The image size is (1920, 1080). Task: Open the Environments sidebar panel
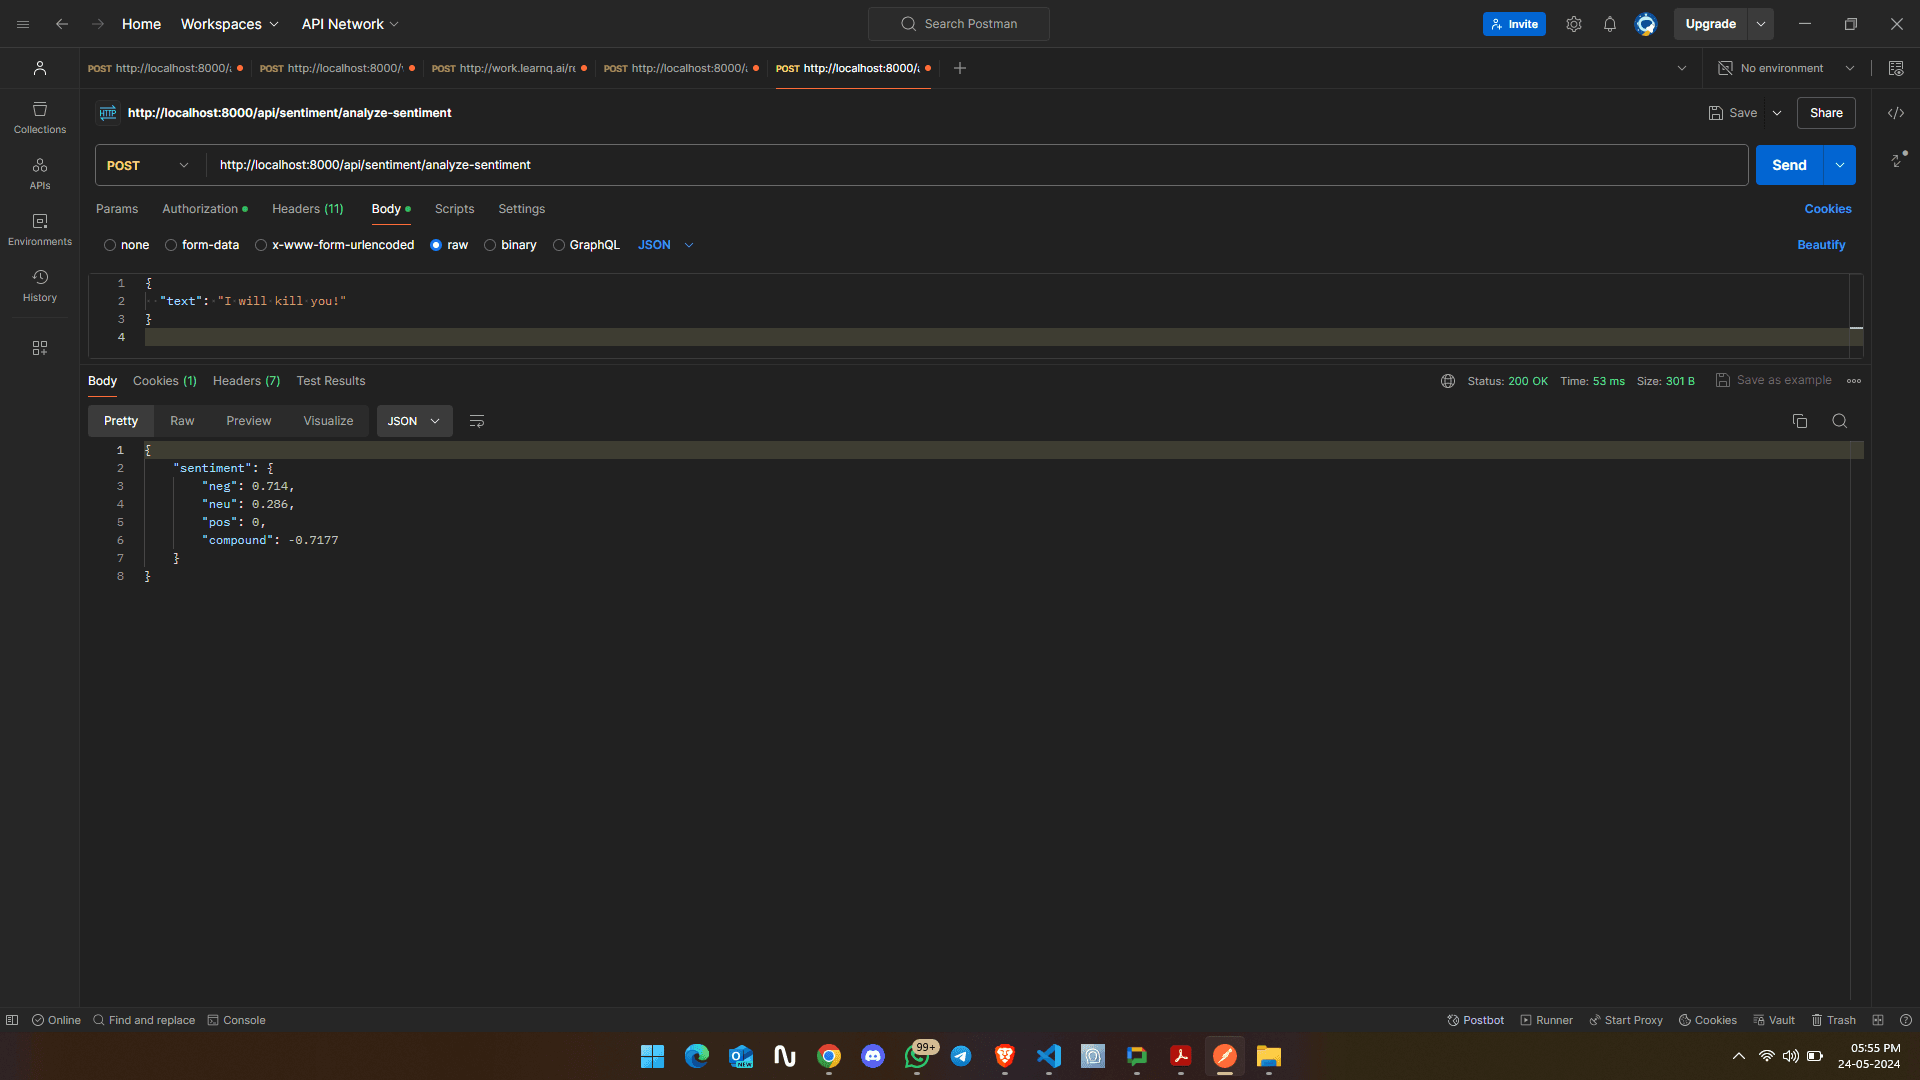tap(40, 229)
